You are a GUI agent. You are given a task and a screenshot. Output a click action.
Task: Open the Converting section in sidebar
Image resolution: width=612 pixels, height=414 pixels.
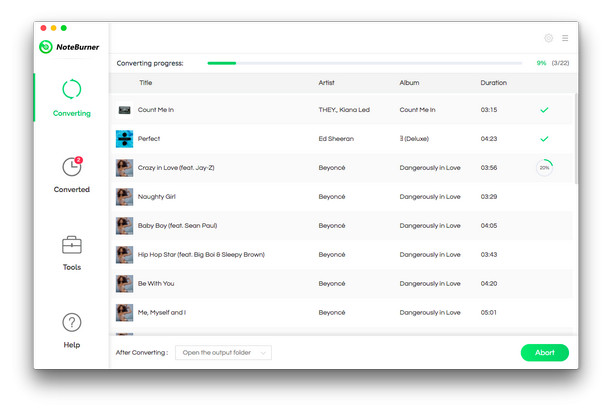coord(72,98)
